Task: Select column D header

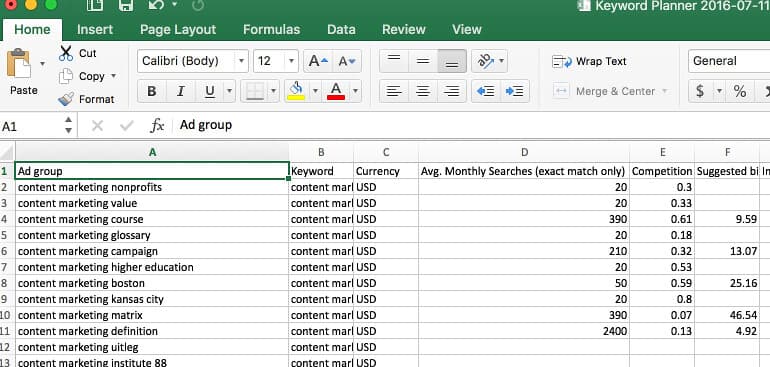Action: (x=524, y=152)
